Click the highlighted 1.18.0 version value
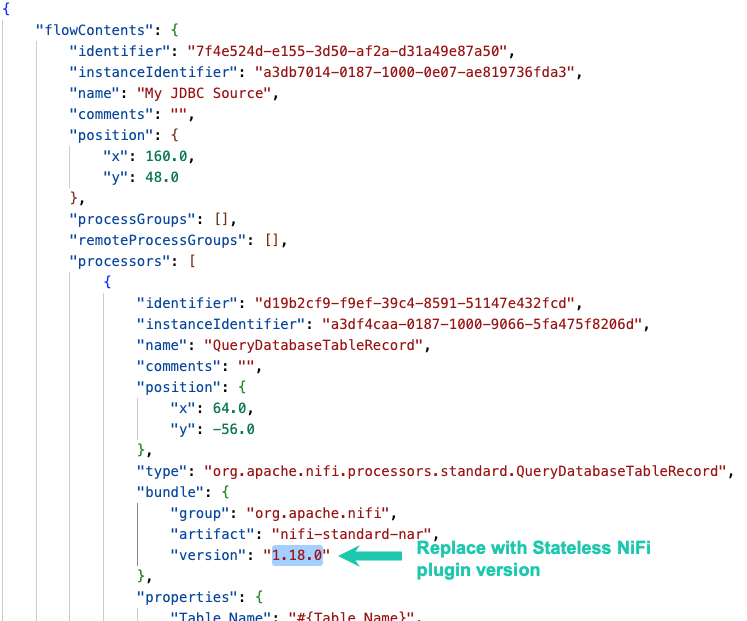 297,555
